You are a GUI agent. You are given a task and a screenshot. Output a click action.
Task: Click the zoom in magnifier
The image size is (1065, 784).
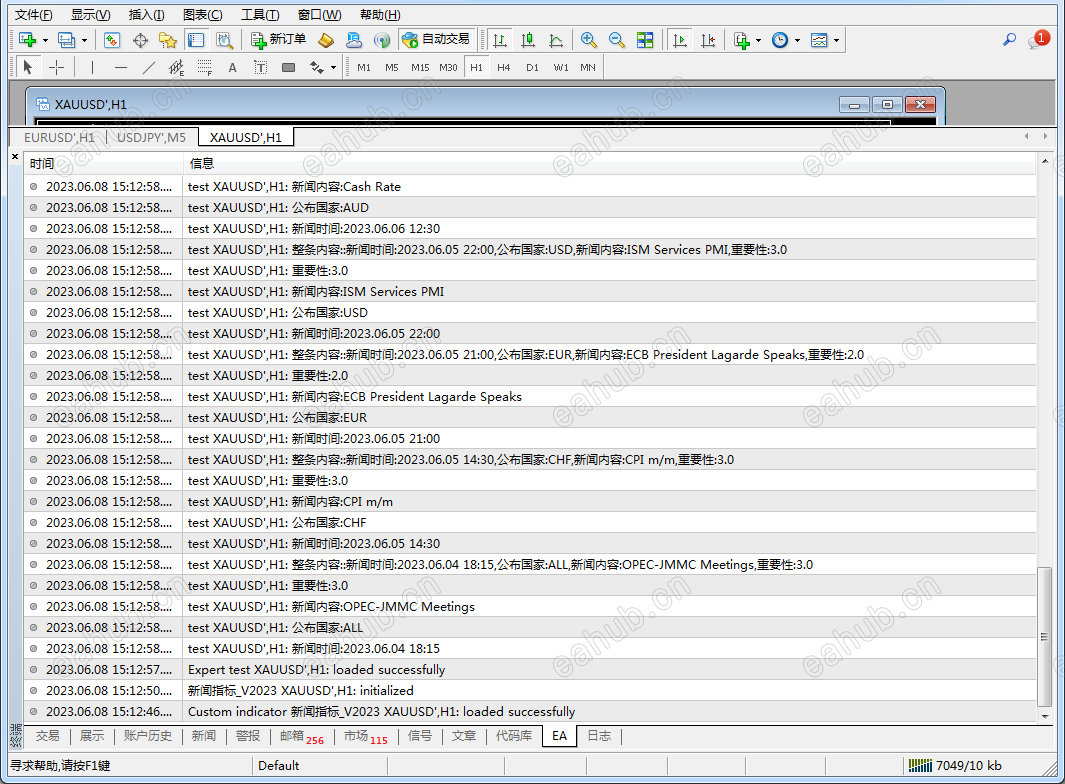tap(589, 40)
